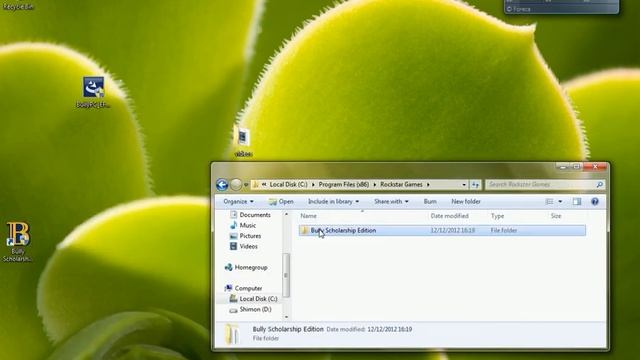
Task: Open the Share with menu
Action: pyautogui.click(x=391, y=202)
